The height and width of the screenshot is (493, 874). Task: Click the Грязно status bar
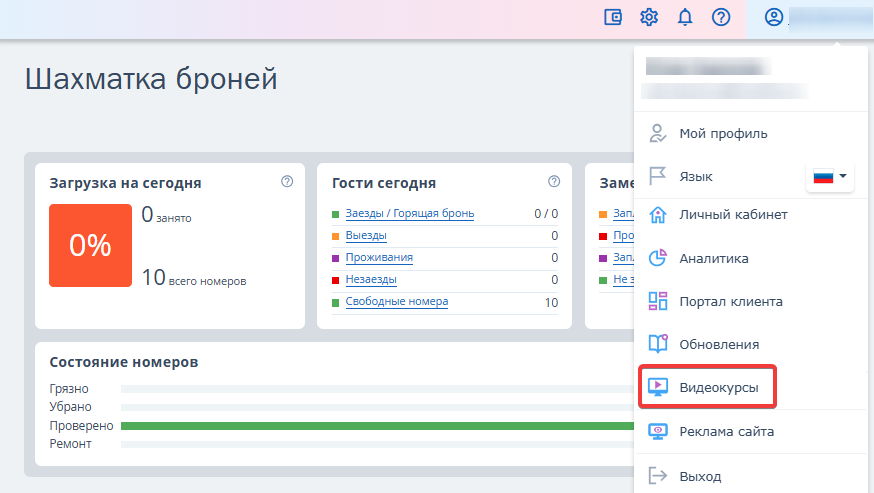377,389
